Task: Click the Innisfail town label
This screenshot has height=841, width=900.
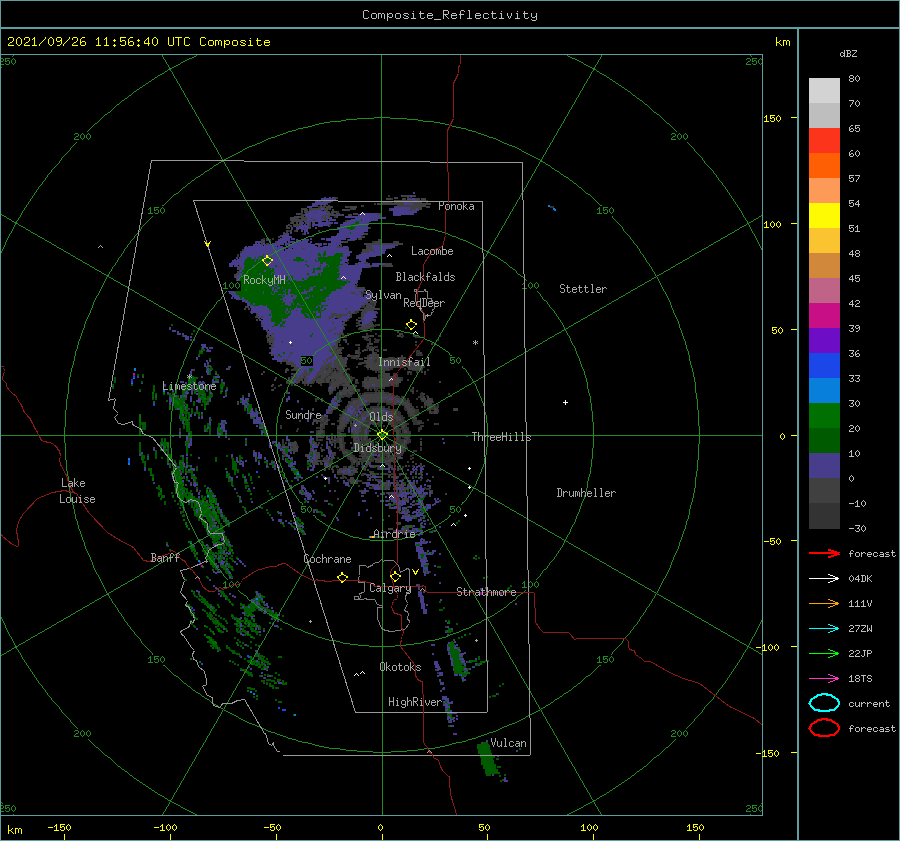Action: click(404, 362)
